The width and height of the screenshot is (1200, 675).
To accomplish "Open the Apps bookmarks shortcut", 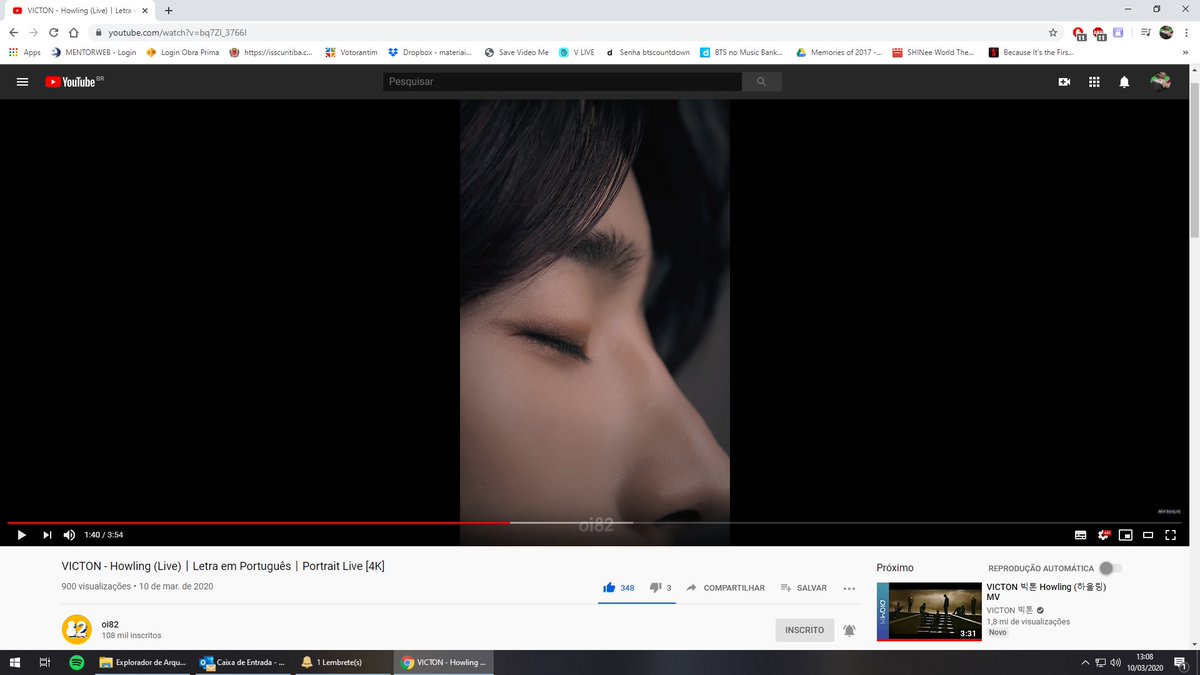I will 25,52.
